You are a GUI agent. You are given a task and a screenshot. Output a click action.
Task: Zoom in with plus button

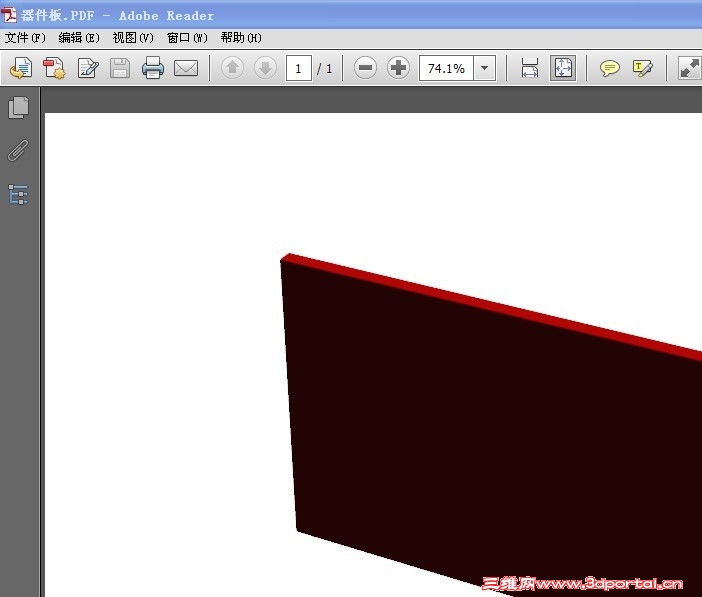(x=398, y=68)
